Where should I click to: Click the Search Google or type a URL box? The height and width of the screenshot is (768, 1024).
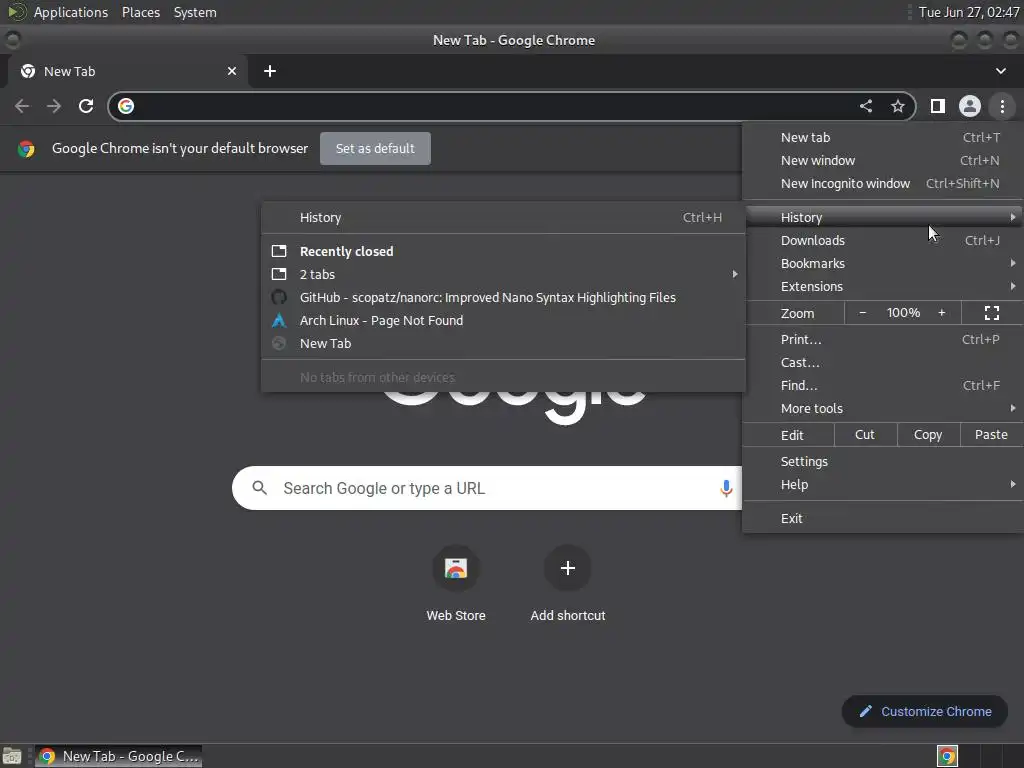click(x=487, y=488)
